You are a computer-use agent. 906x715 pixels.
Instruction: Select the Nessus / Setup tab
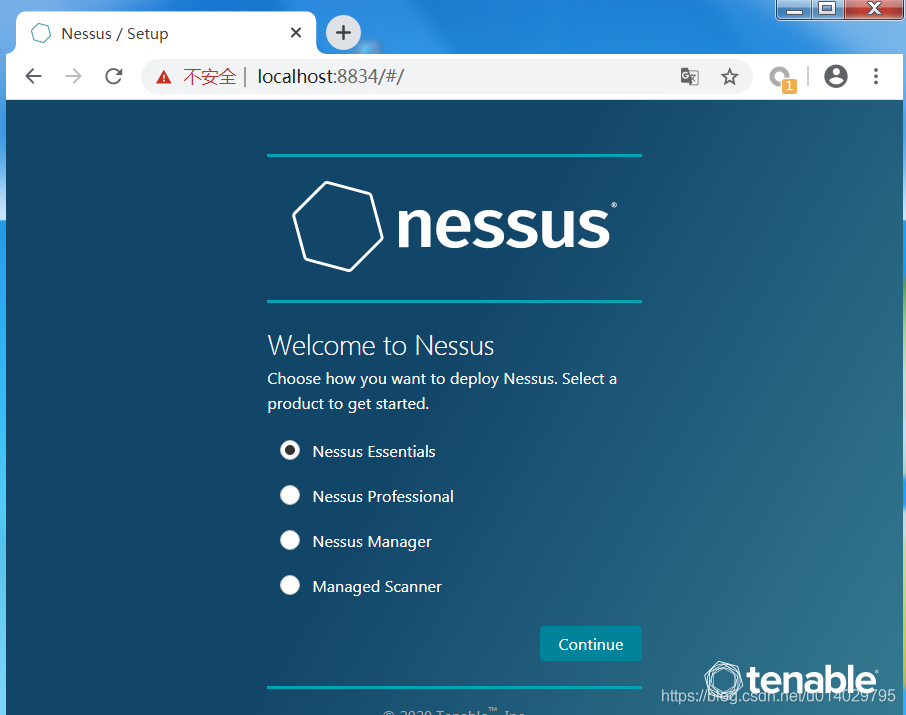166,33
